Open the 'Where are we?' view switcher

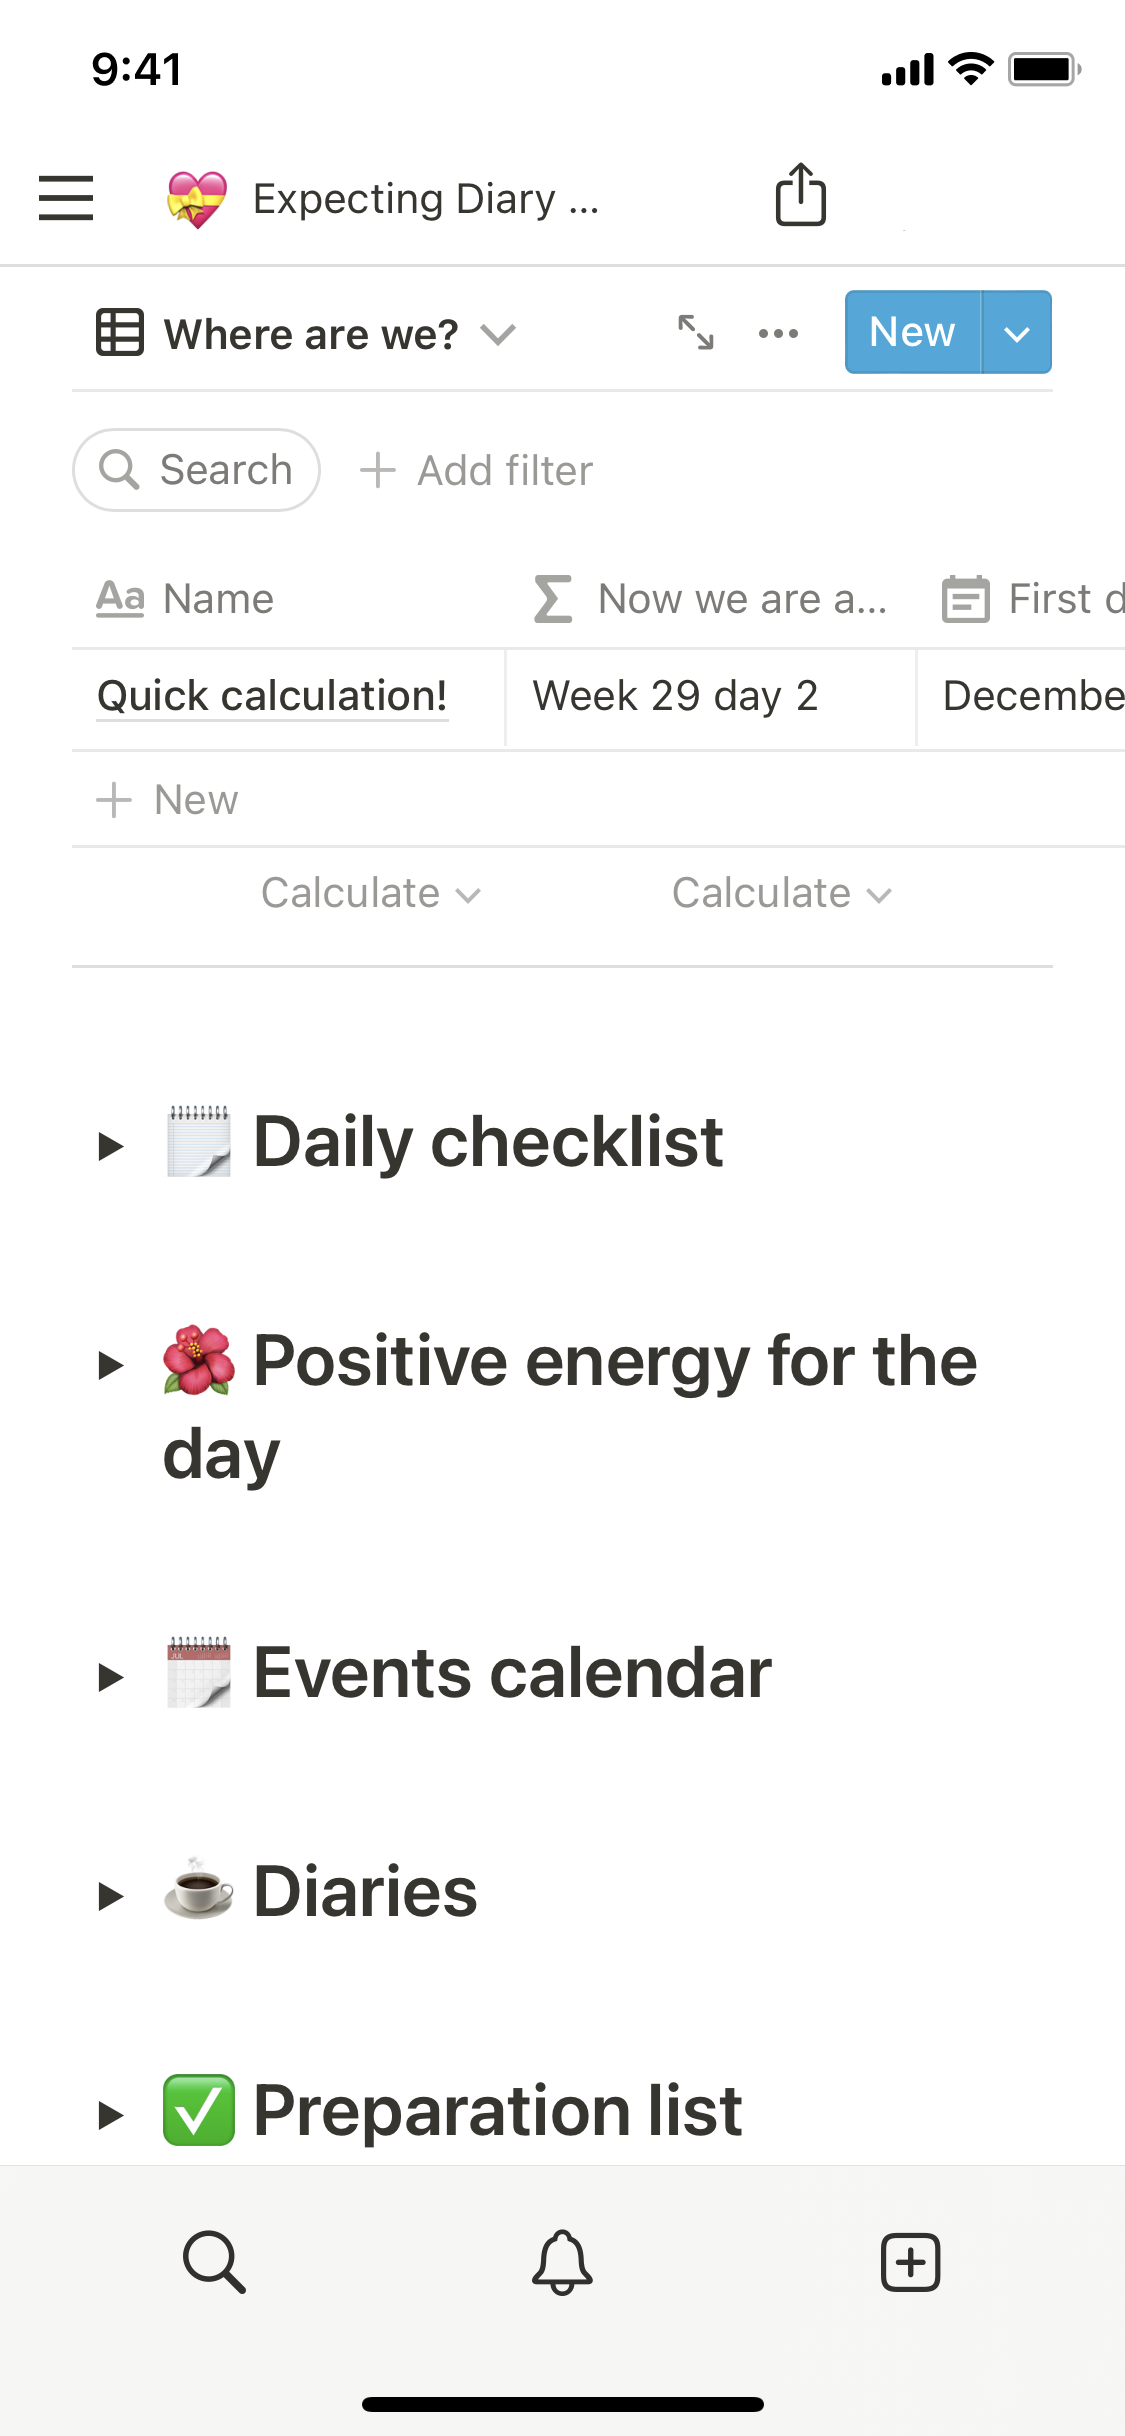tap(306, 334)
